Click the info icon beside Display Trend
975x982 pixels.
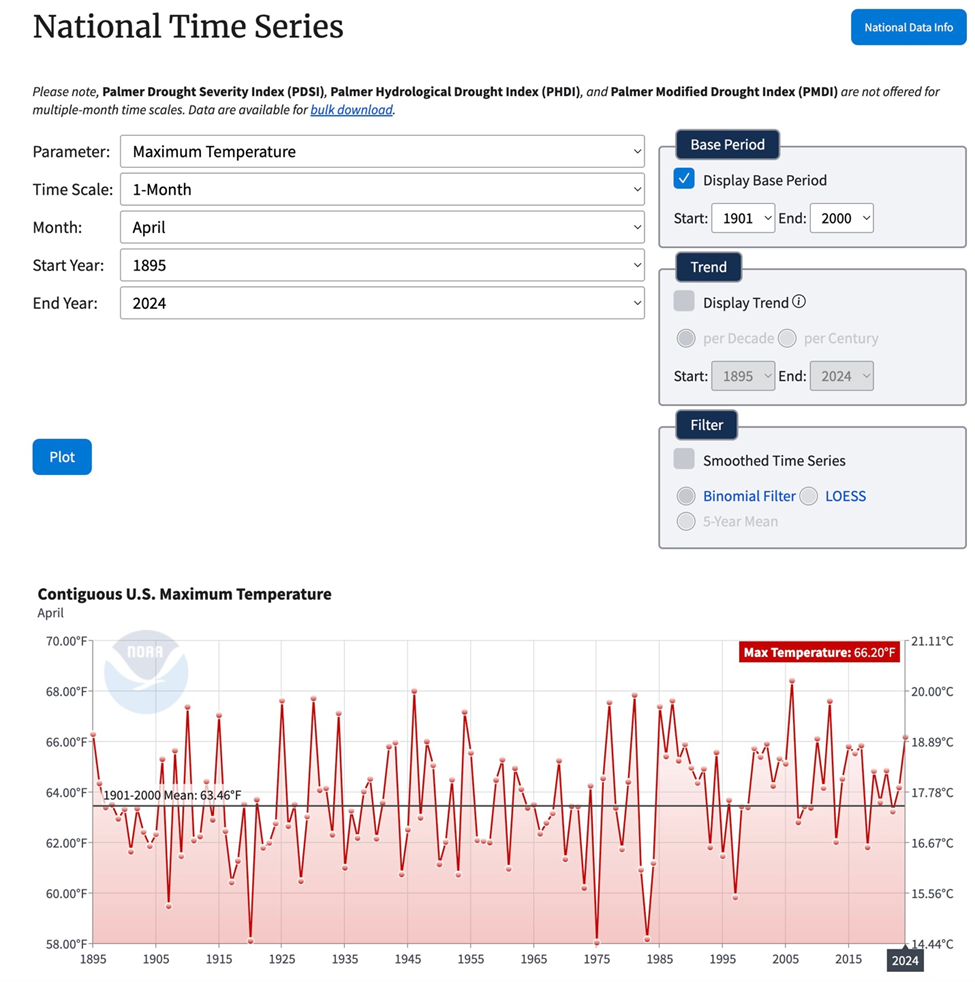[799, 302]
